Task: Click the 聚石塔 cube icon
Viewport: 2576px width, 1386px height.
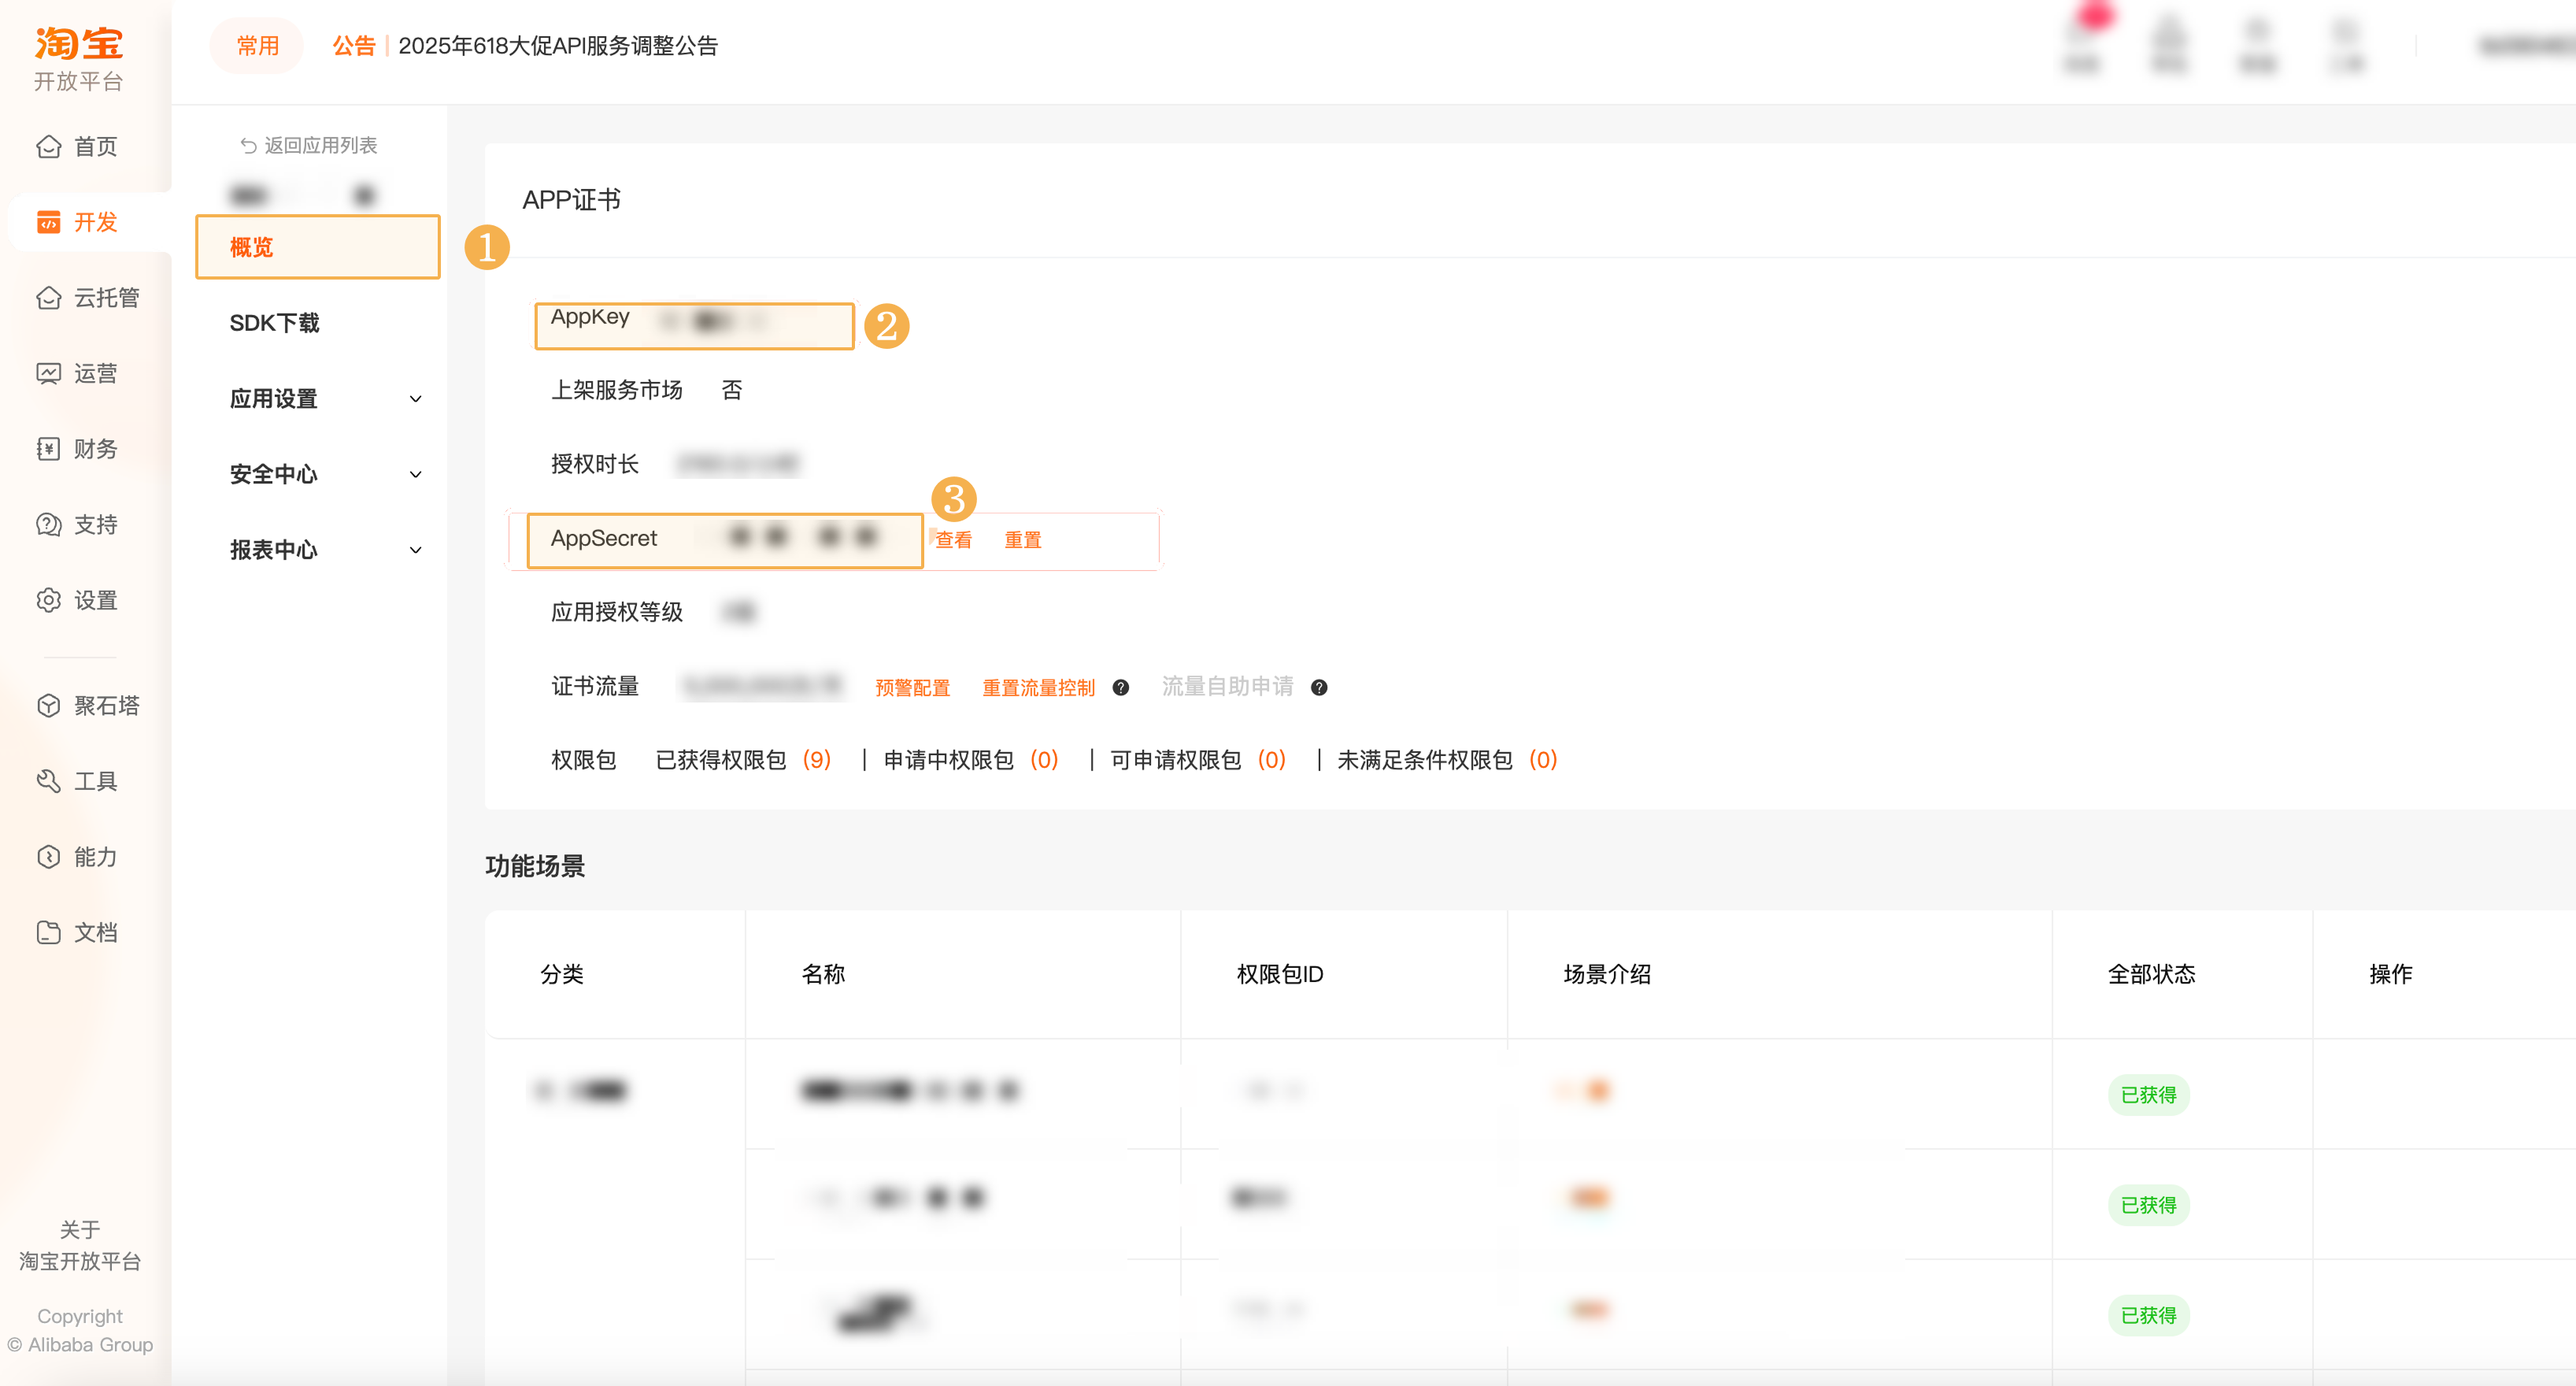Action: point(48,706)
